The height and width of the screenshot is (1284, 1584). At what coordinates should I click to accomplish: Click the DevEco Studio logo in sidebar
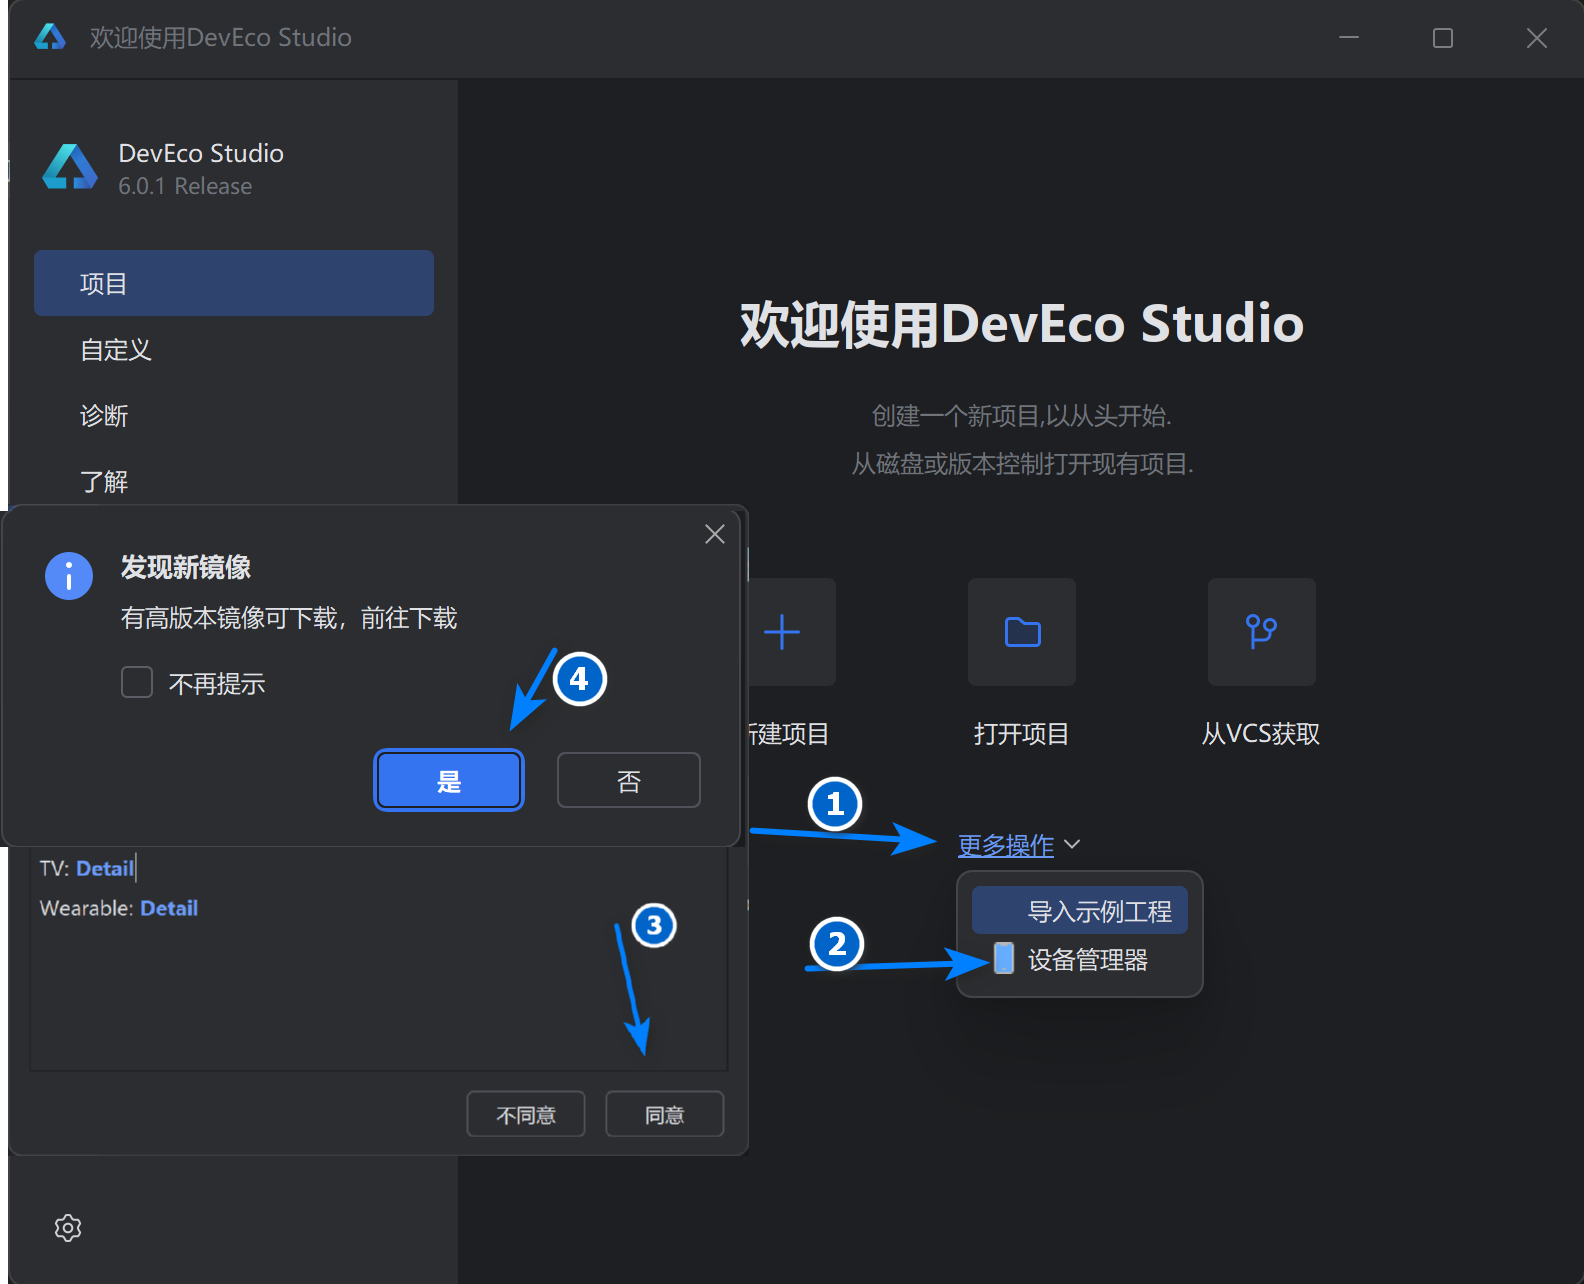tap(70, 168)
